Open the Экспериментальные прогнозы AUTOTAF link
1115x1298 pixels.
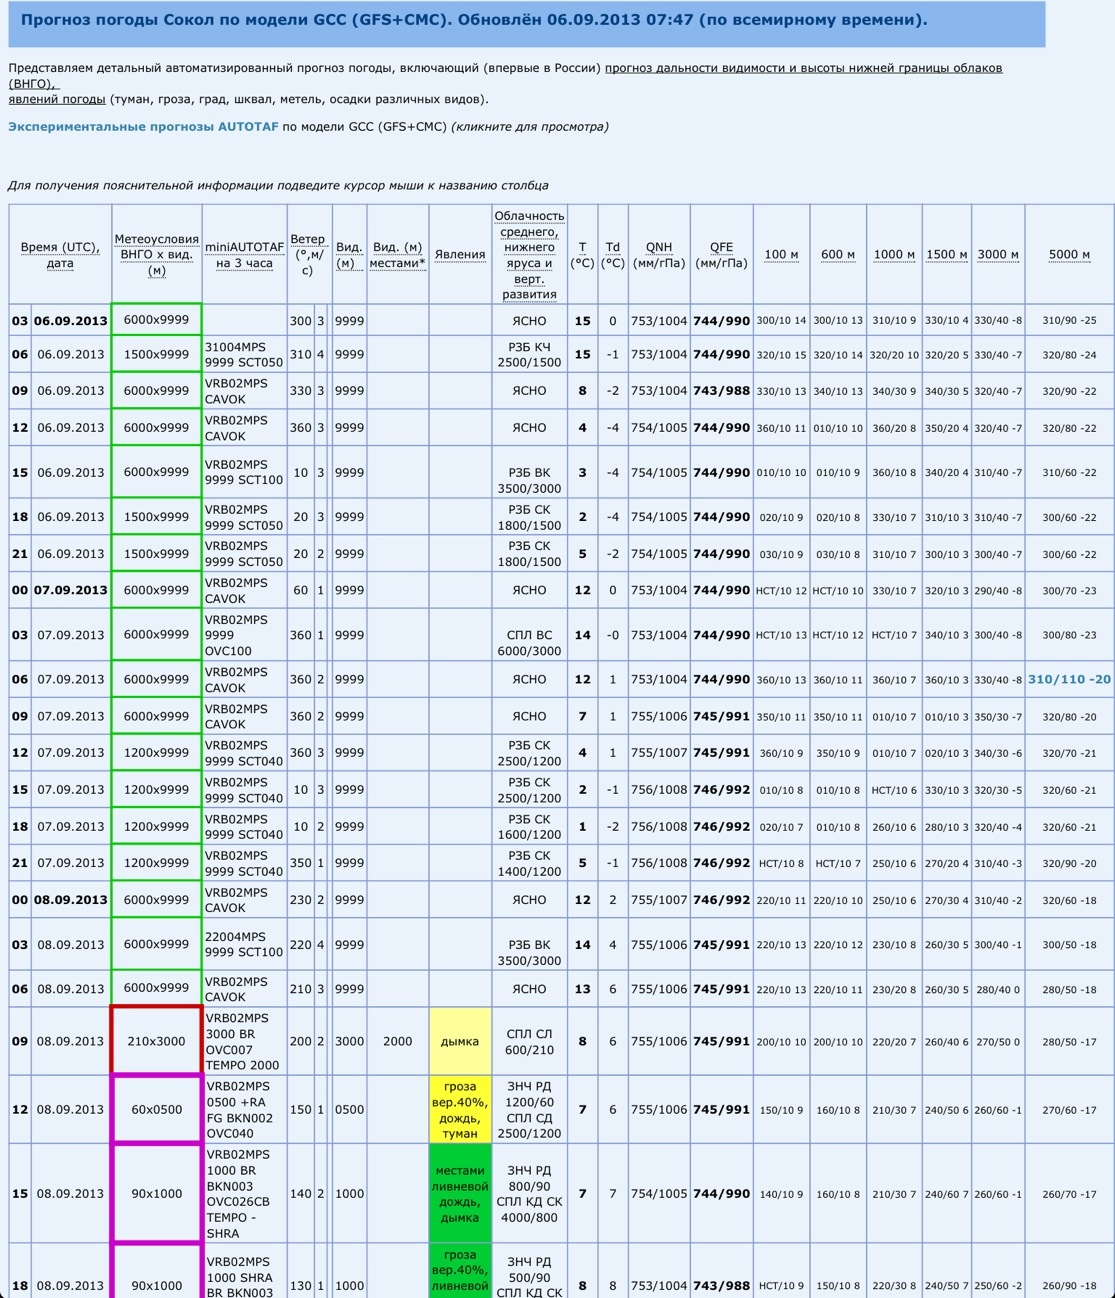tap(143, 127)
